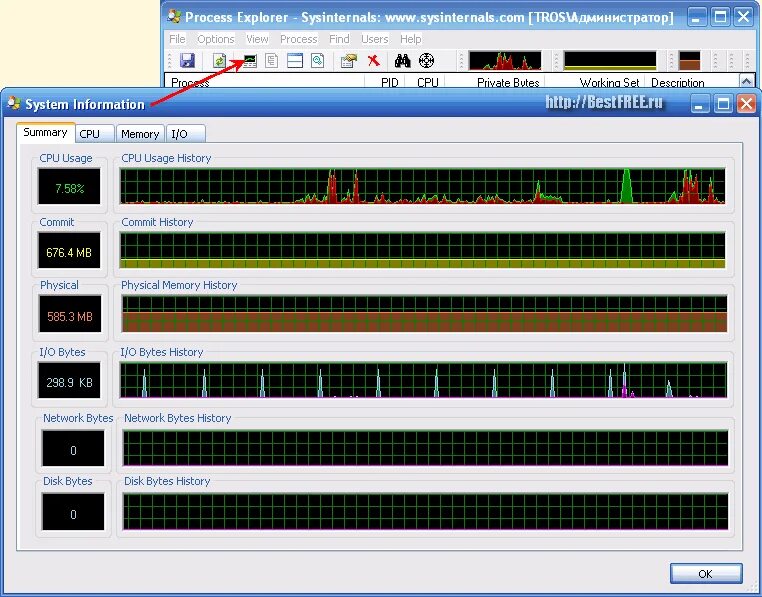Click the process list scroll-up arrow
The image size is (762, 597).
point(746,81)
